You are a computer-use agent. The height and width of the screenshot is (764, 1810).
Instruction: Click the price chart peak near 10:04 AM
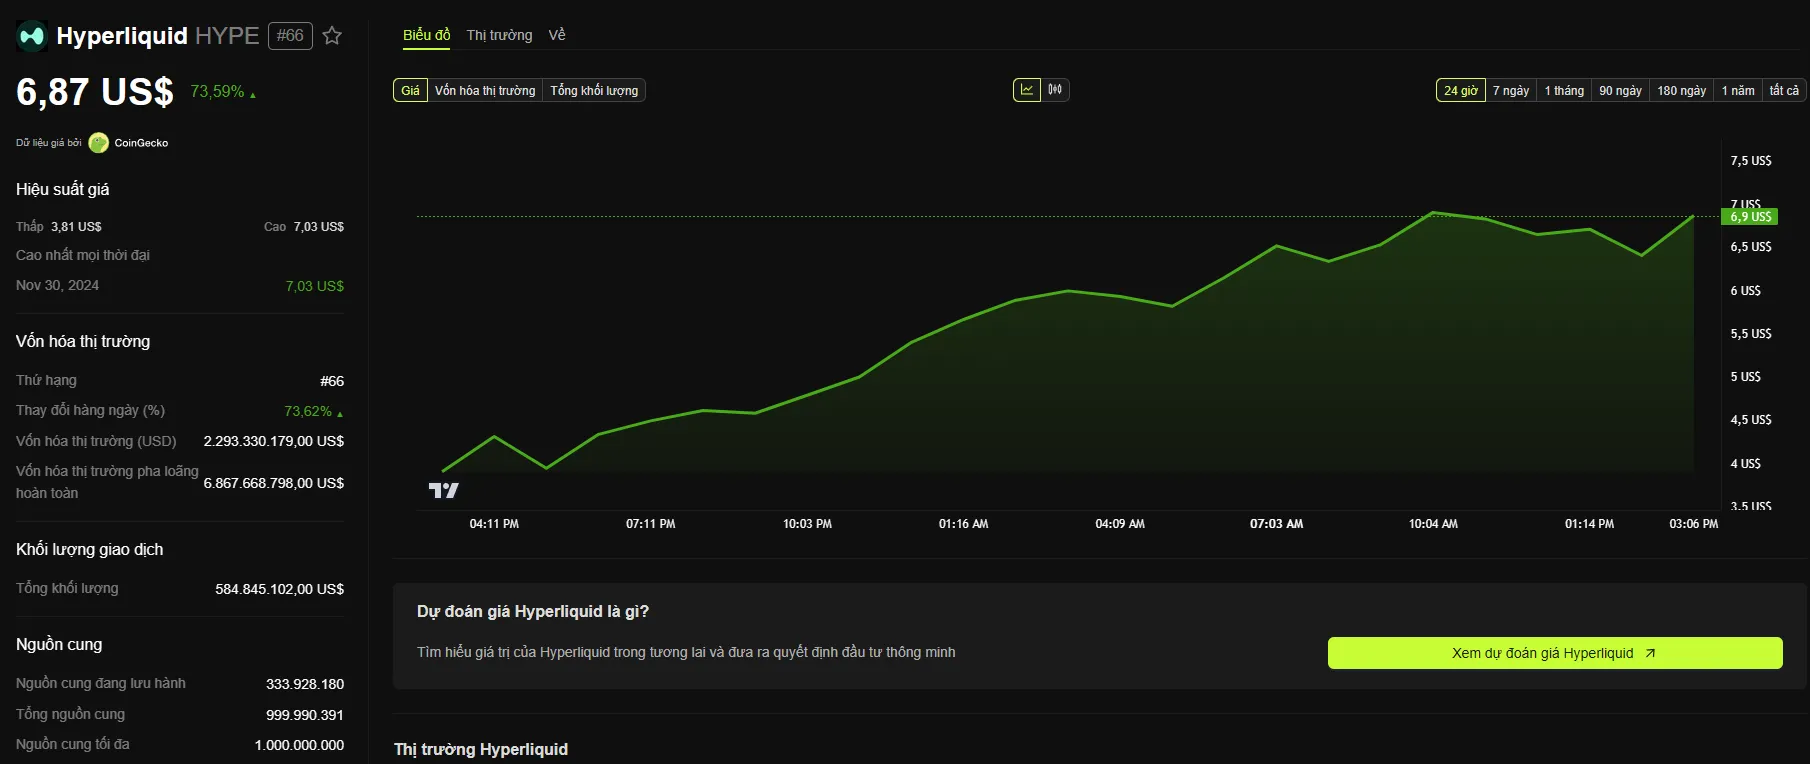(1433, 212)
